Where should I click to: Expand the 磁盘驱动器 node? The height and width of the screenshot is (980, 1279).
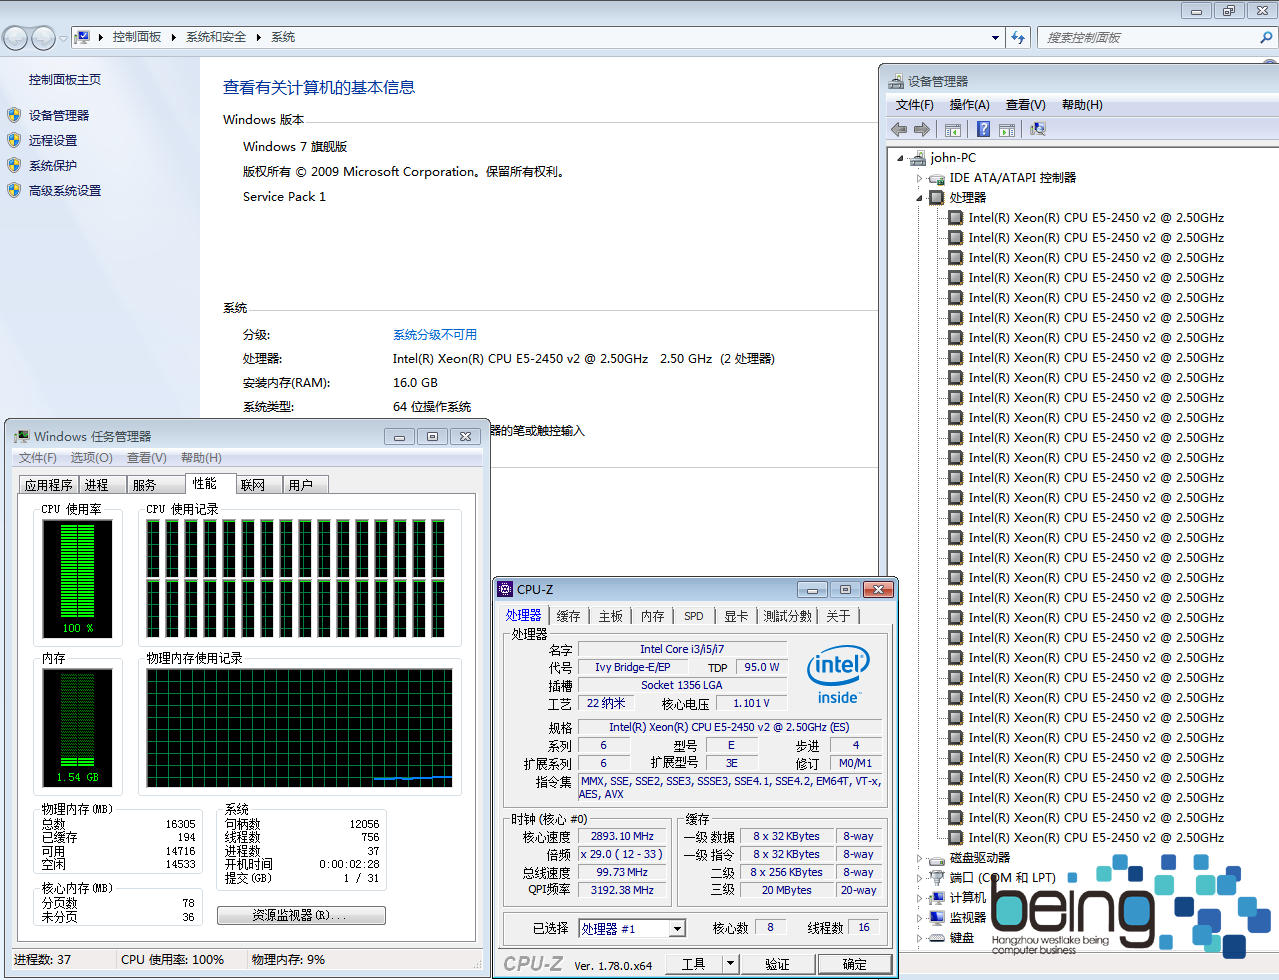coord(920,858)
